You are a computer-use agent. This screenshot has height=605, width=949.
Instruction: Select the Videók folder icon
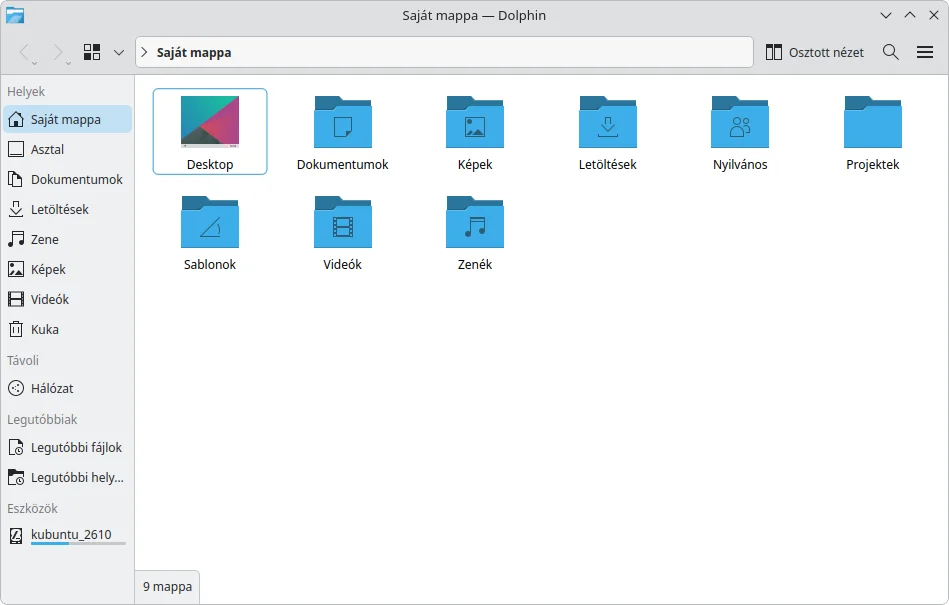click(343, 221)
